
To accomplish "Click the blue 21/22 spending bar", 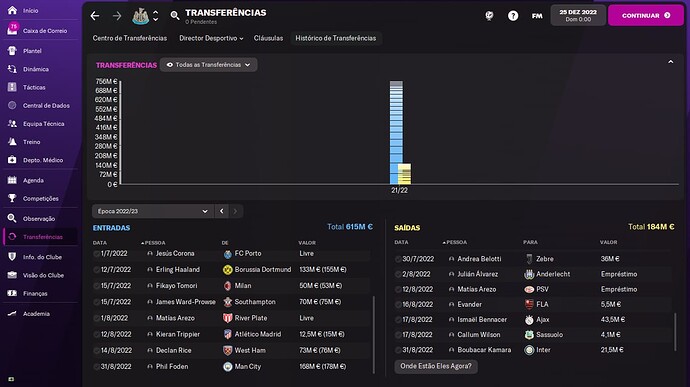I will point(396,132).
